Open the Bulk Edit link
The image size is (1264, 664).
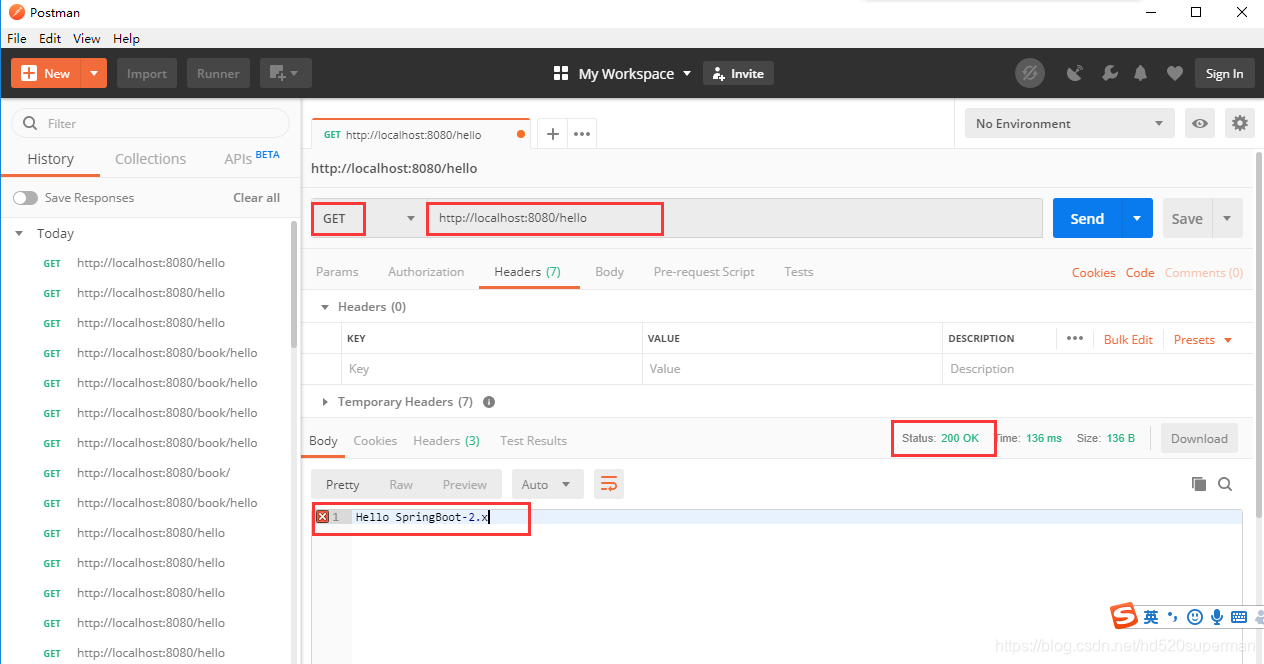point(1128,340)
